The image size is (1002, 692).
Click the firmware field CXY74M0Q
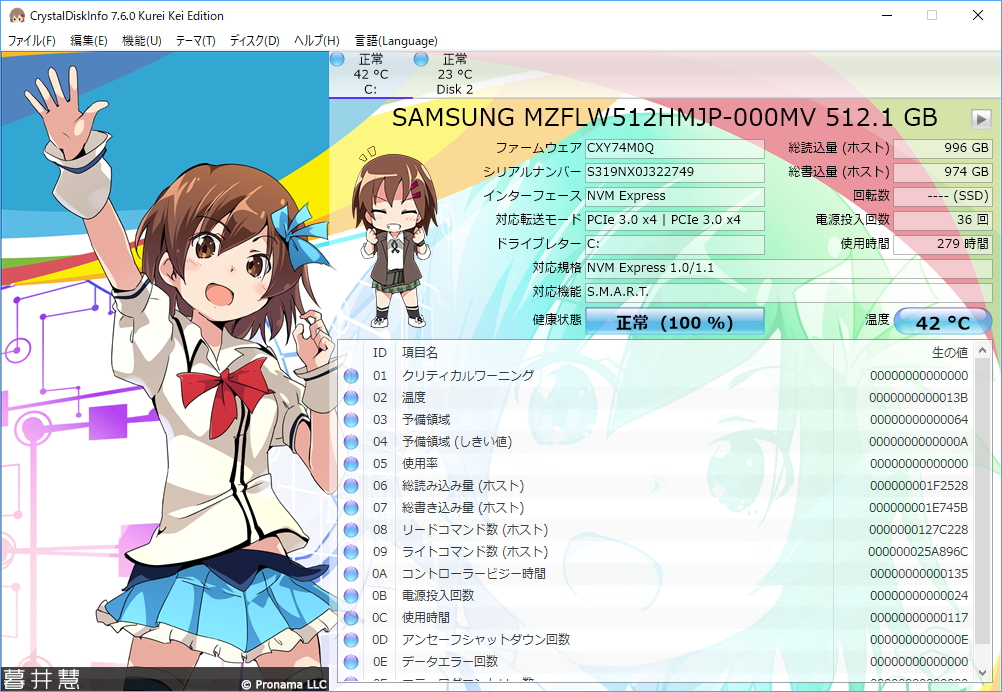pyautogui.click(x=675, y=148)
